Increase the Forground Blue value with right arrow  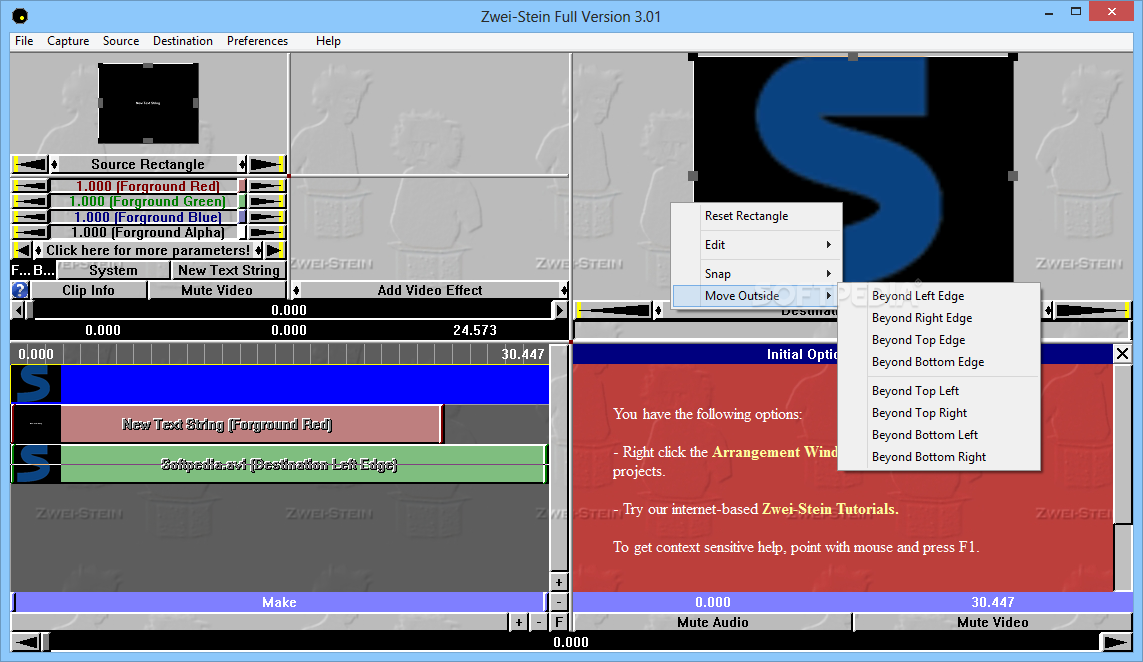click(x=267, y=217)
